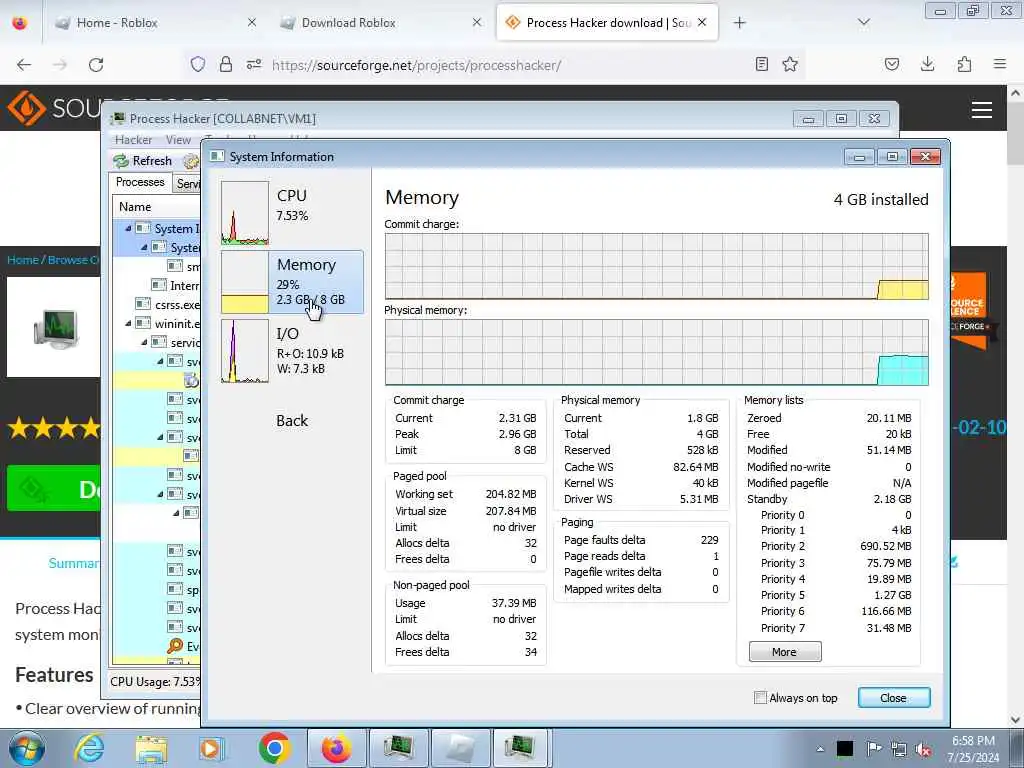Close the Process Hacker download browser tab

pyautogui.click(x=702, y=22)
